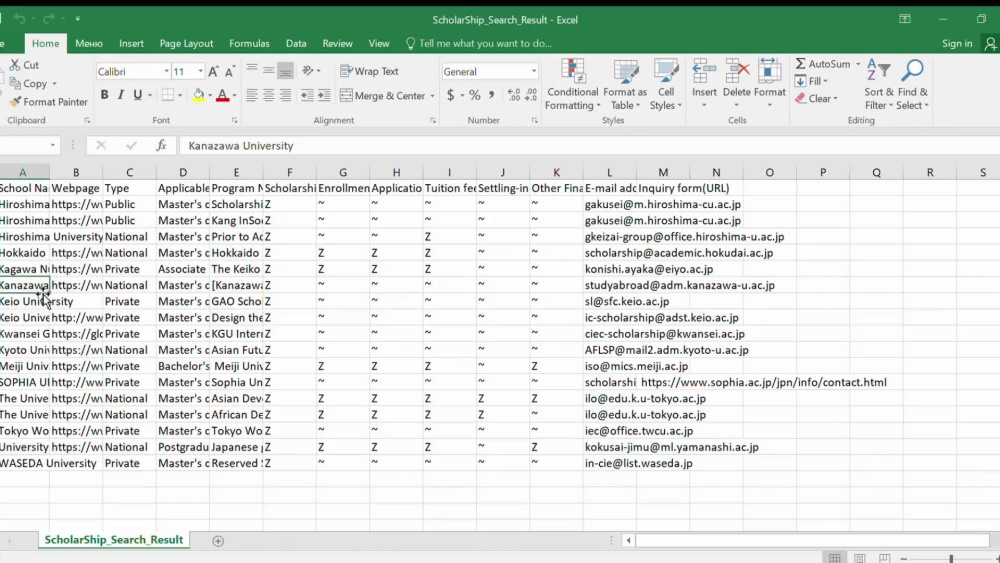Decrease decimal places
Image resolution: width=1000 pixels, height=563 pixels.
531,95
